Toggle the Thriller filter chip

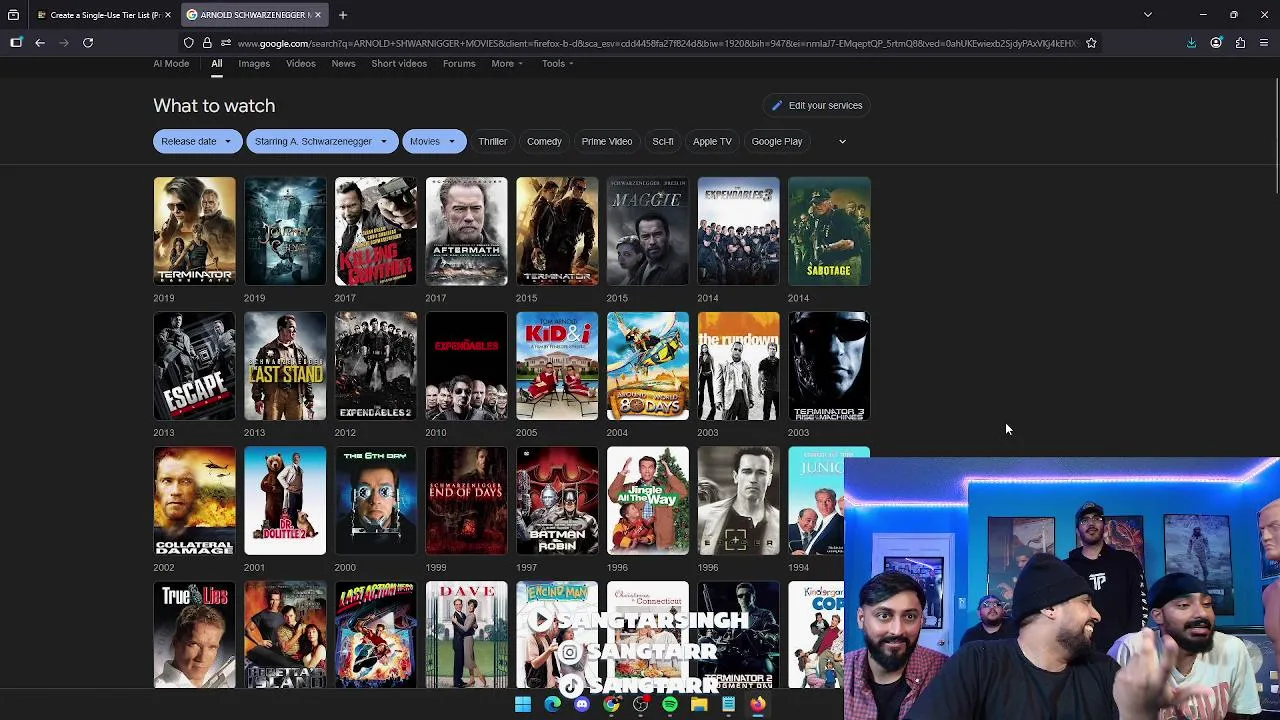coord(492,142)
